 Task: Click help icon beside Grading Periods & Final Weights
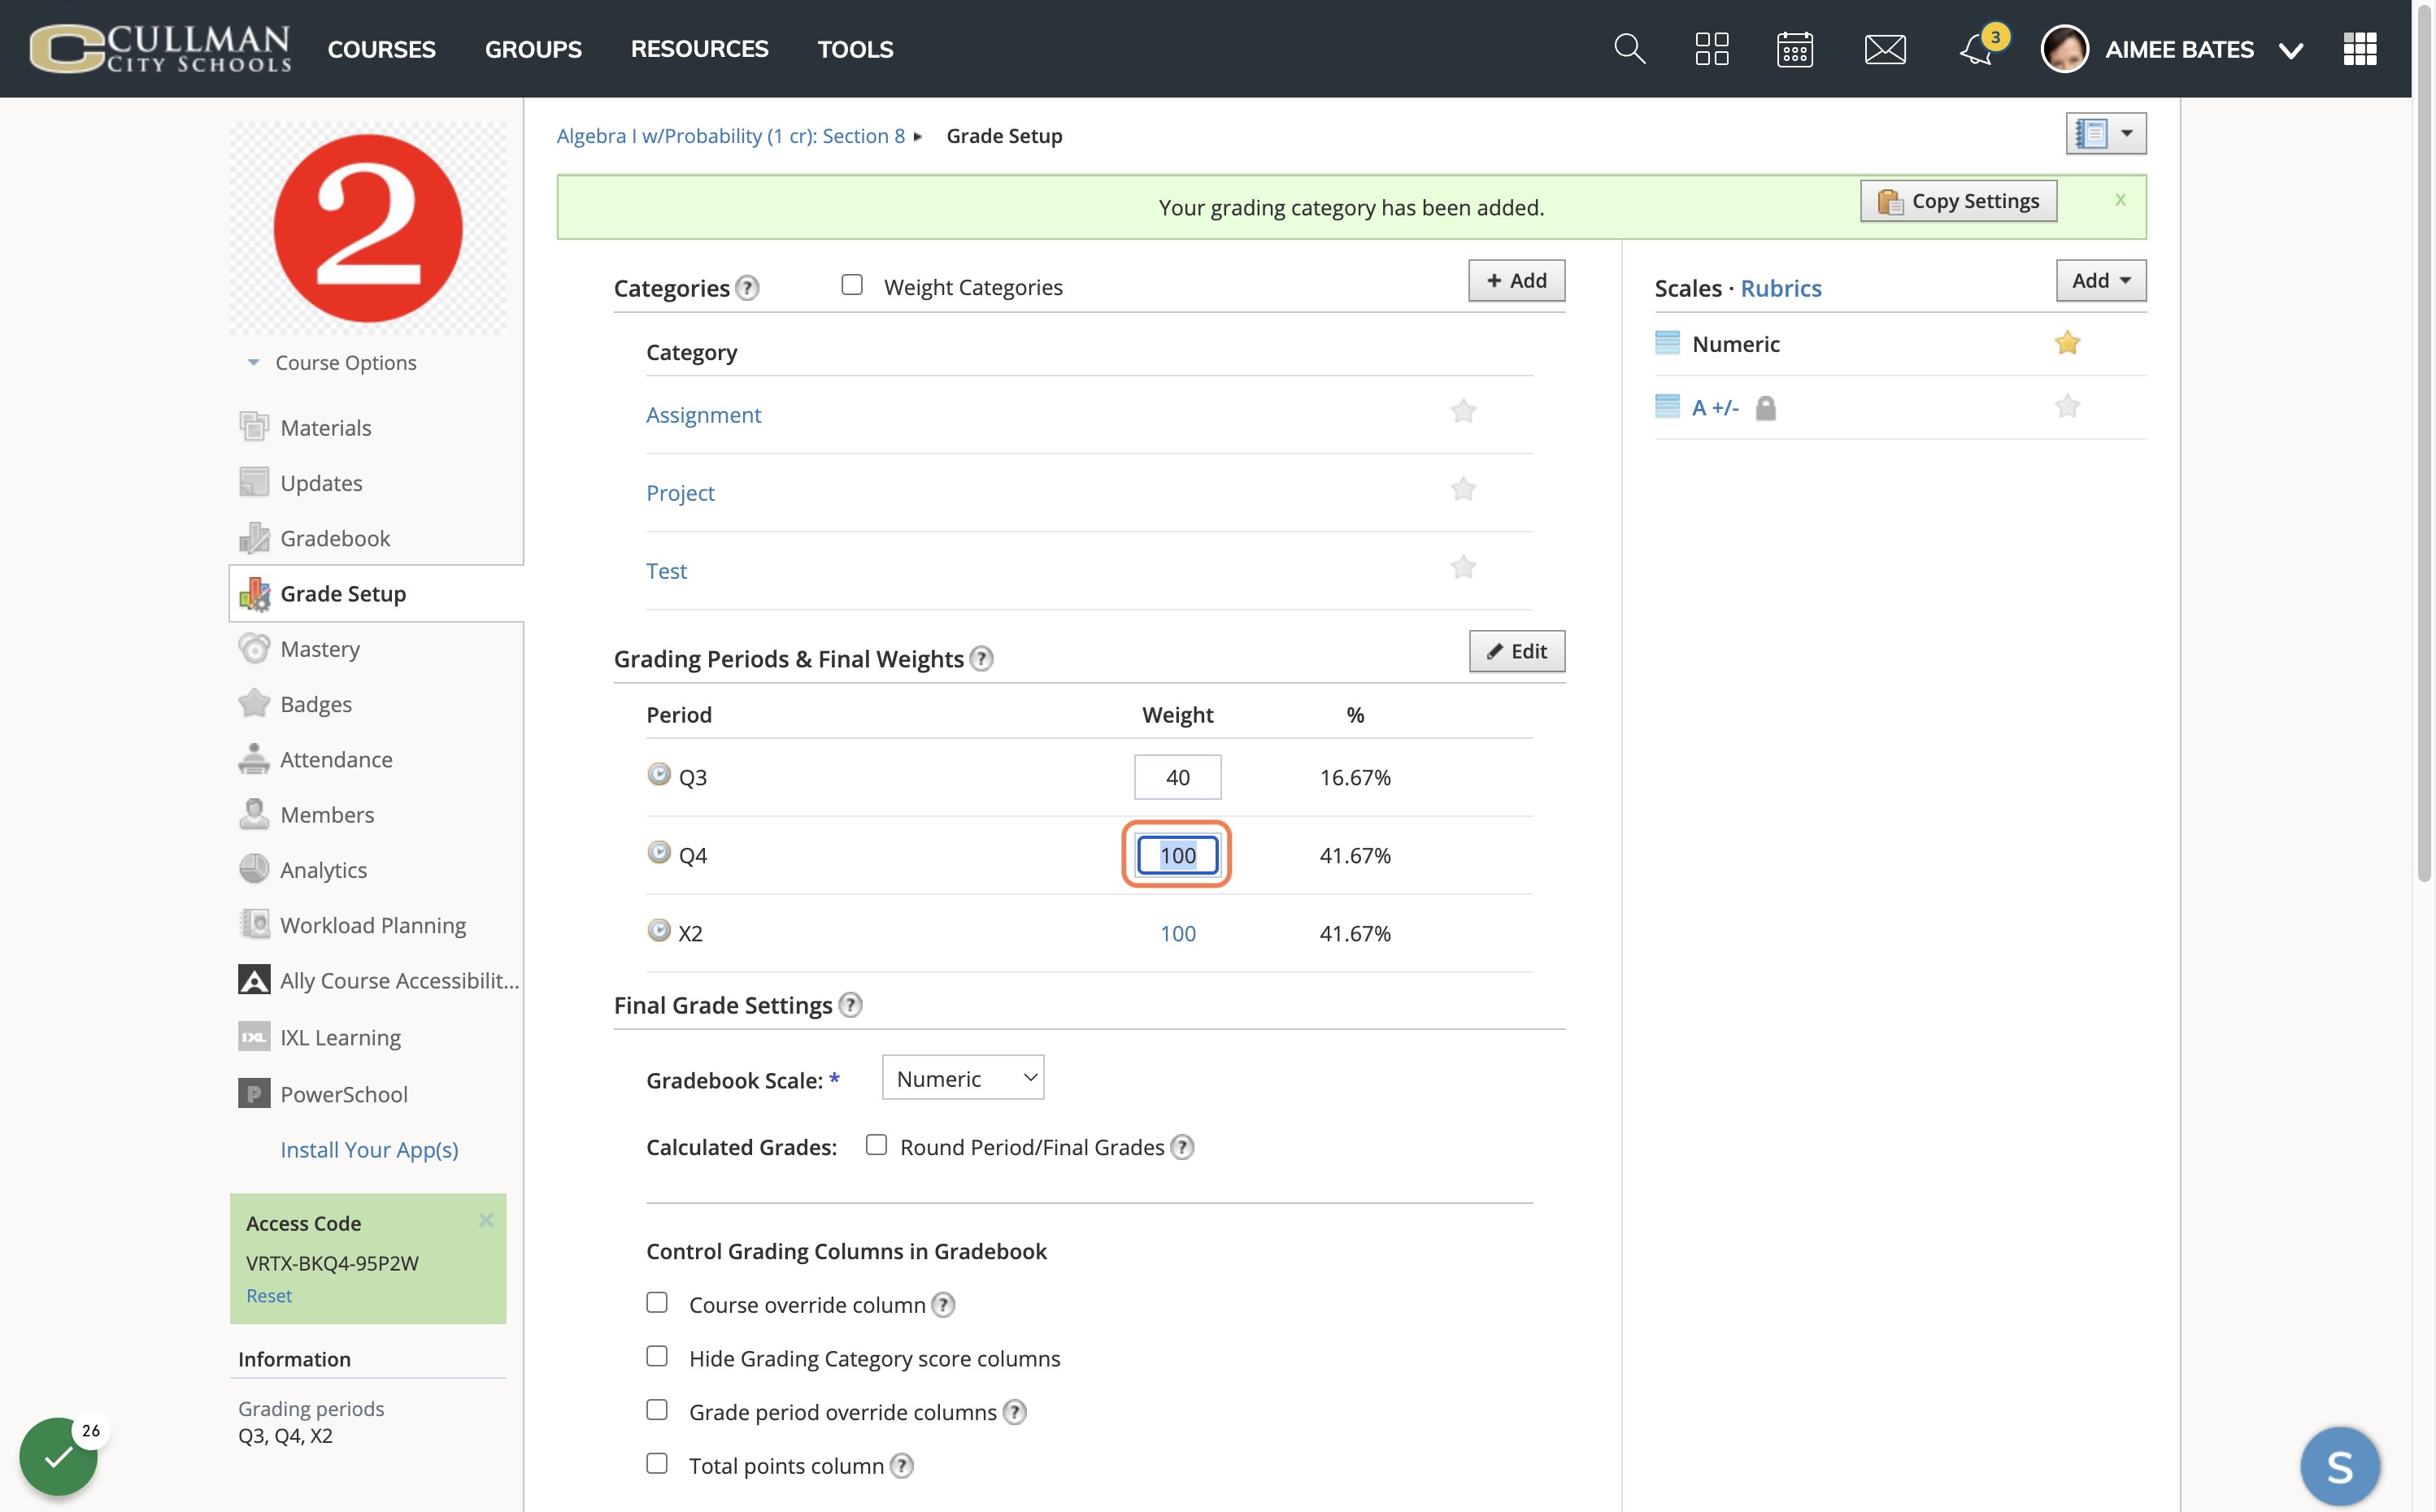click(982, 659)
